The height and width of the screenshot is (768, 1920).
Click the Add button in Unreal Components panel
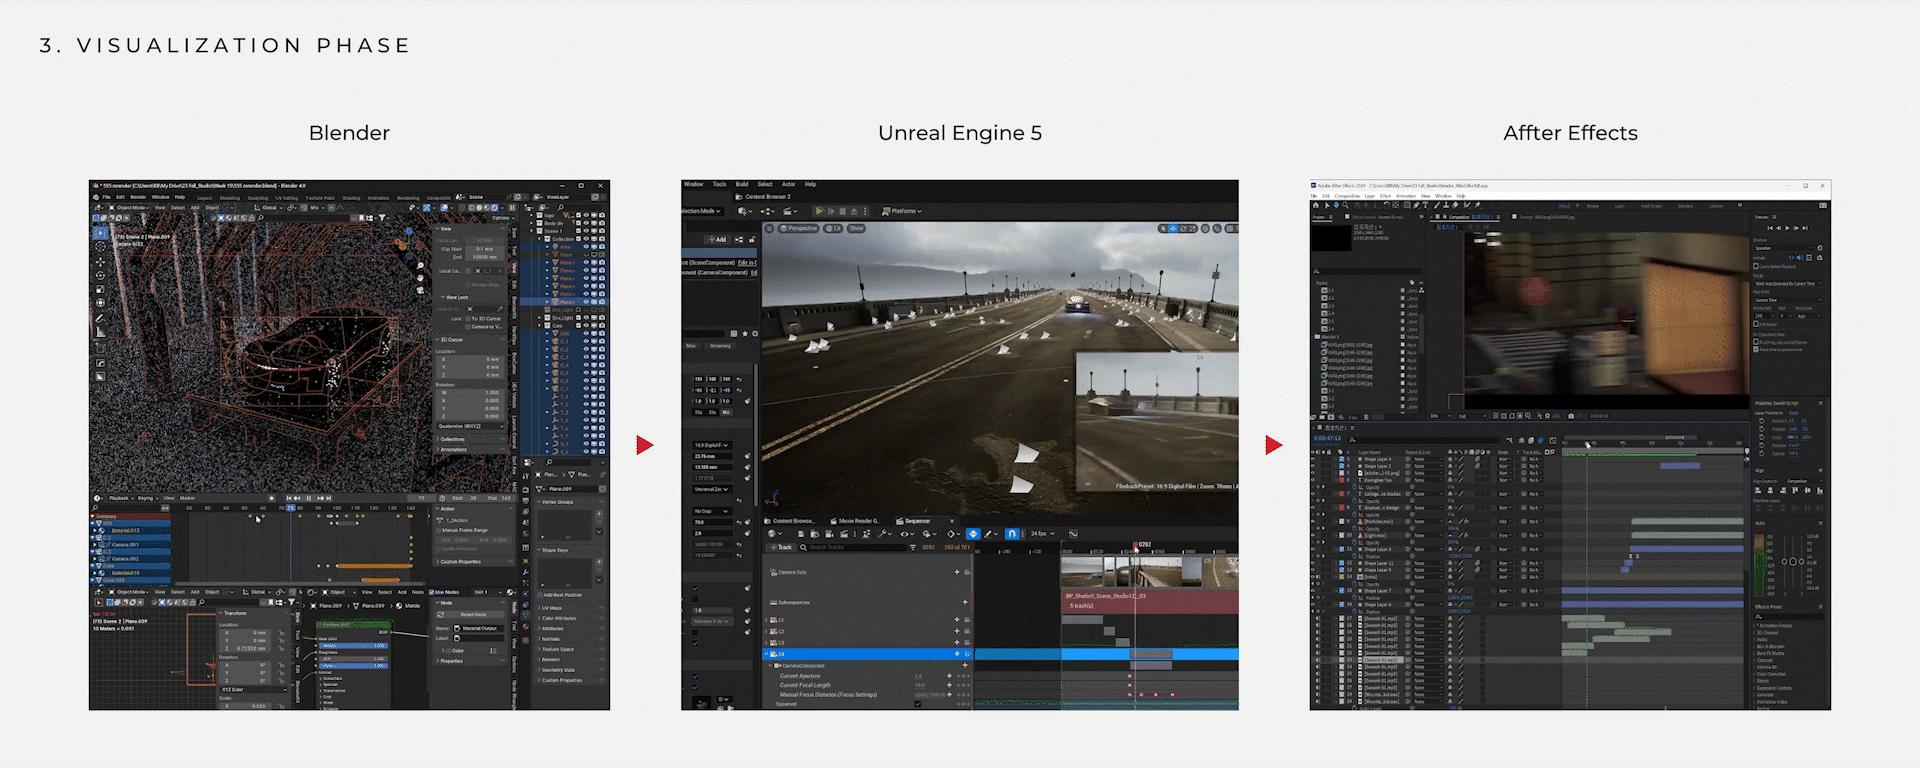(x=718, y=240)
